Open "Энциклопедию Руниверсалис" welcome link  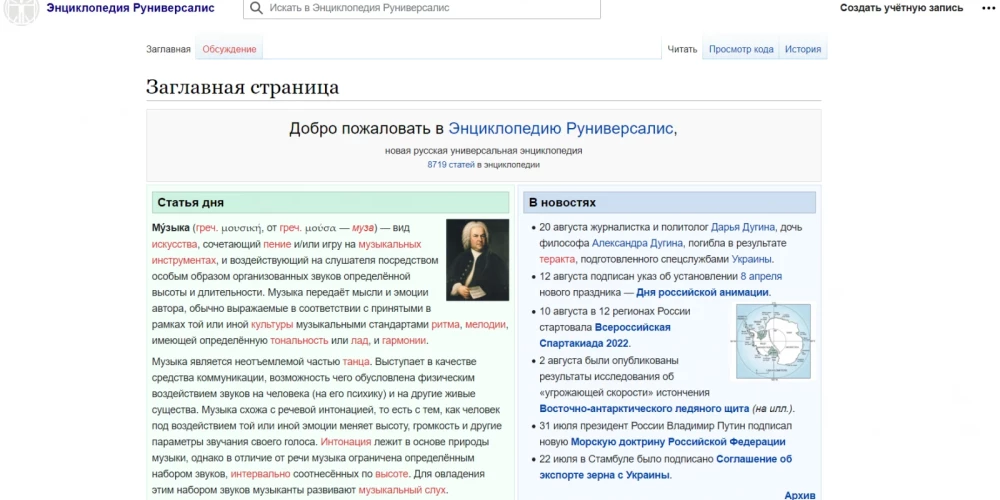(561, 129)
